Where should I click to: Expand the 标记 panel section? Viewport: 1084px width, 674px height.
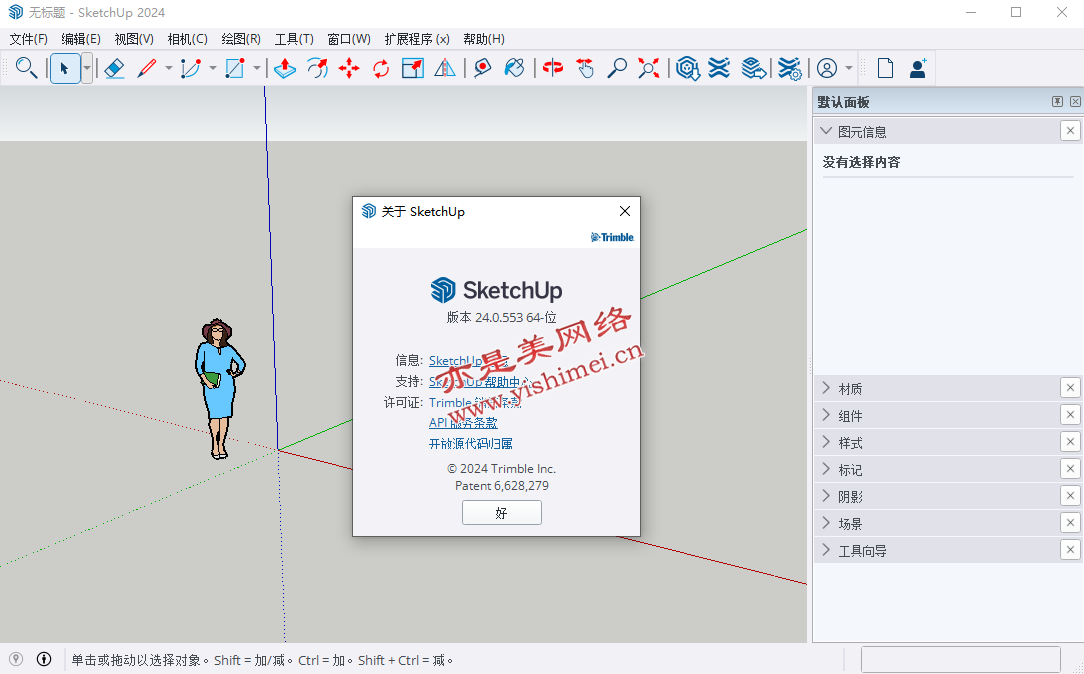pos(825,469)
